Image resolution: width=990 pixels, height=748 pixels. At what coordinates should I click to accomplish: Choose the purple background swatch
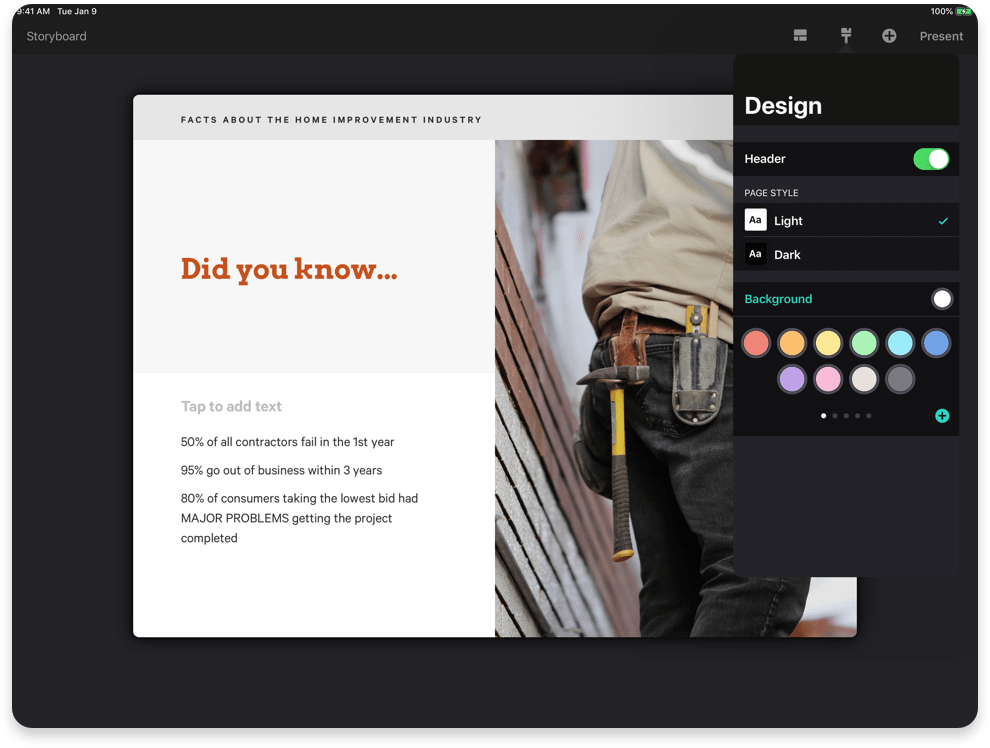[792, 379]
